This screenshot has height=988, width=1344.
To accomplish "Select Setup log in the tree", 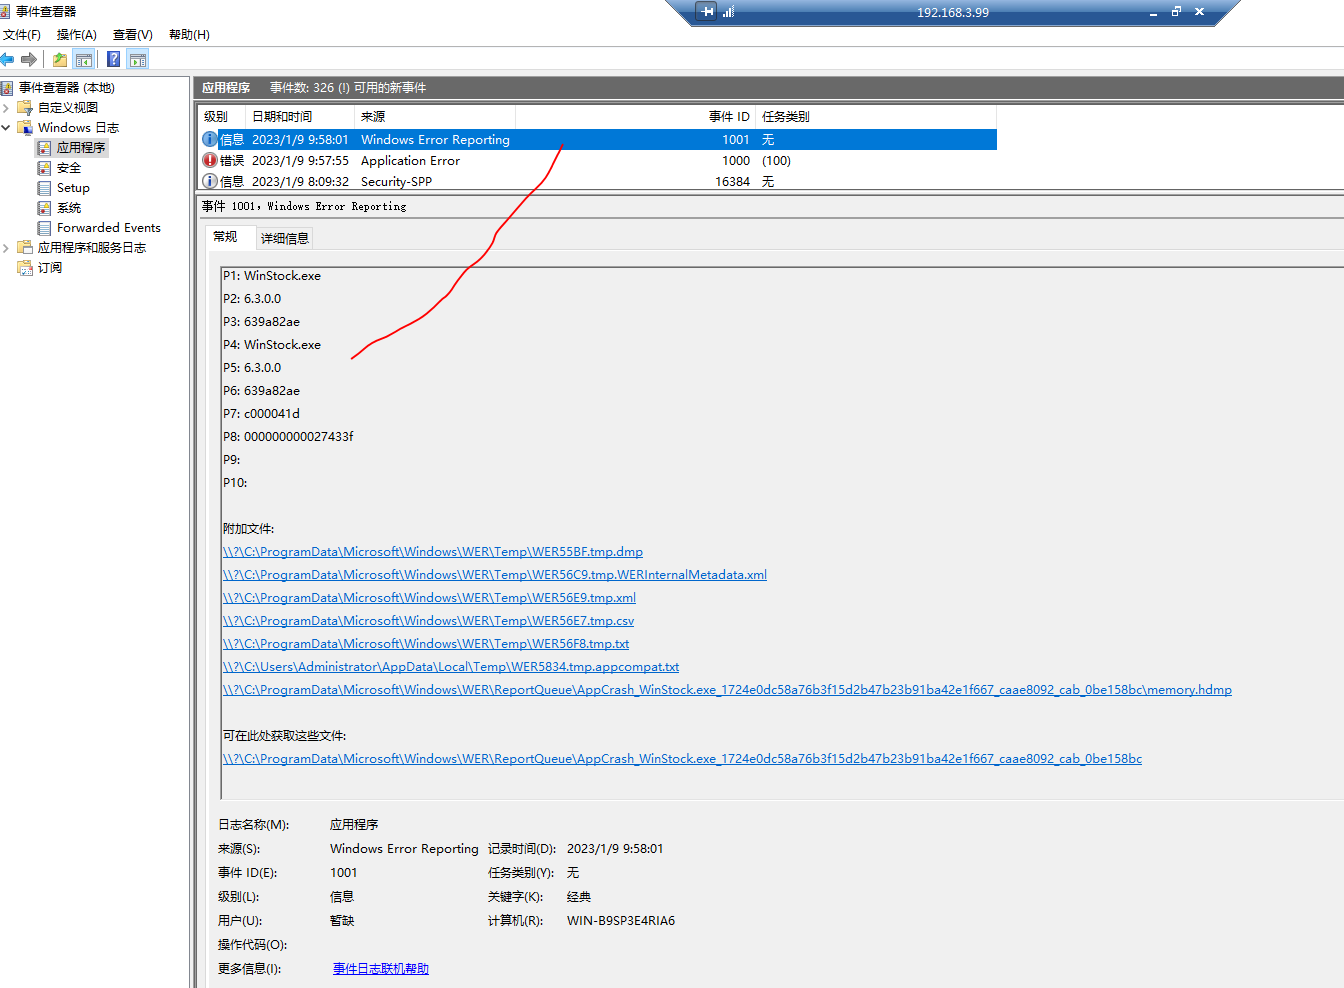I will pos(73,188).
